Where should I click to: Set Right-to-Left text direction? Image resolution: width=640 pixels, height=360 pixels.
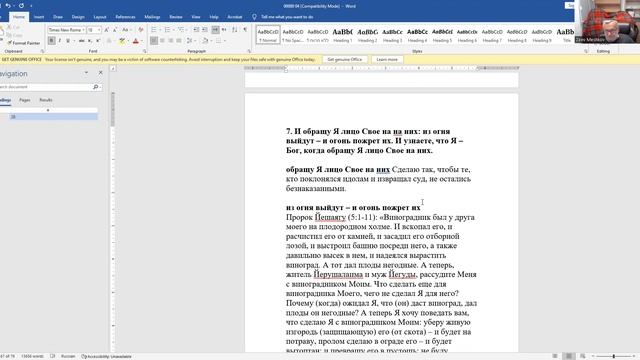click(224, 30)
